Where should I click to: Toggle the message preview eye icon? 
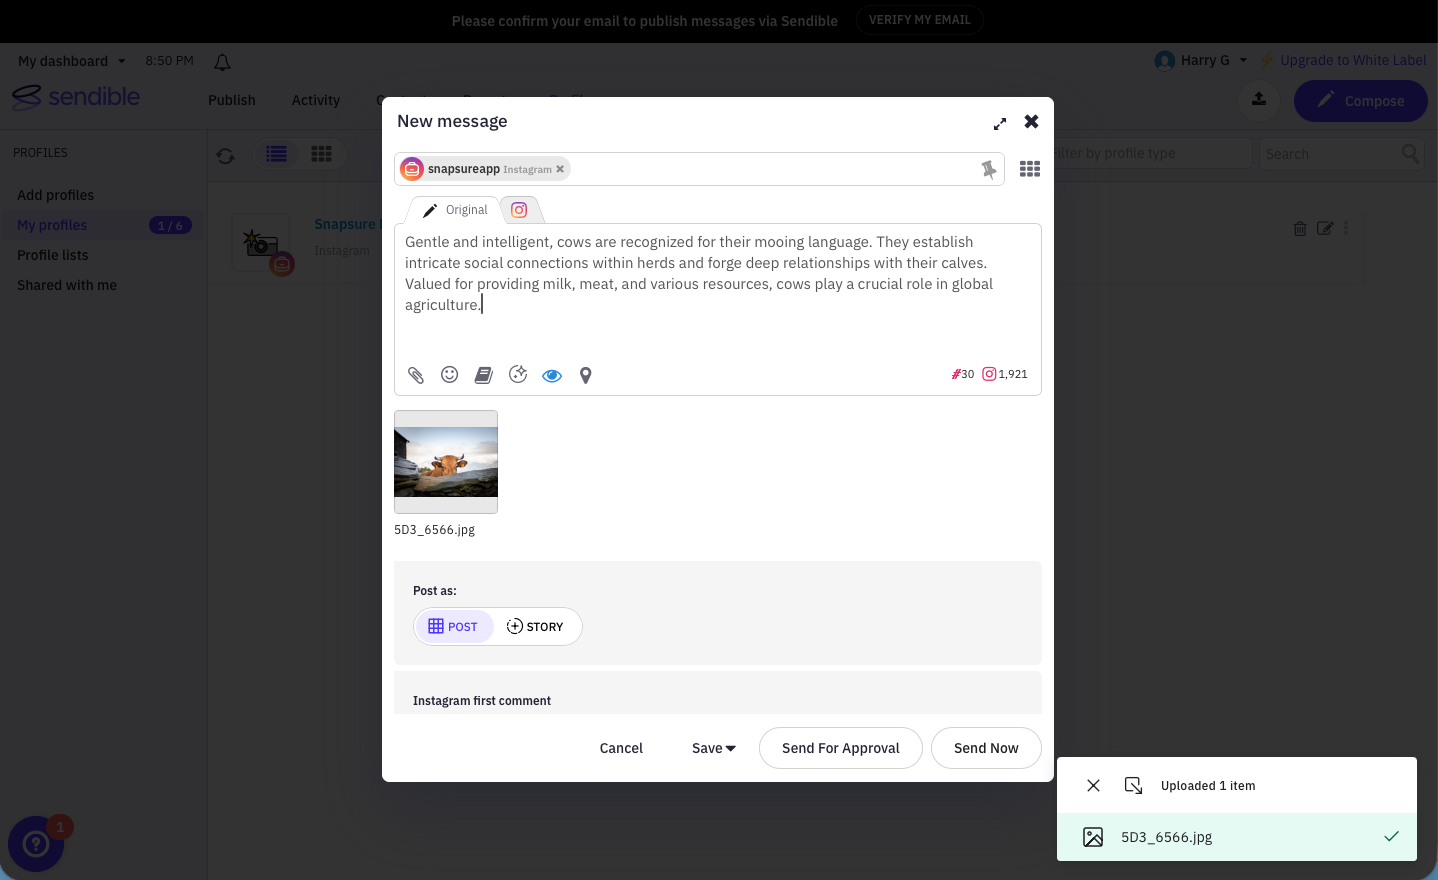point(552,375)
